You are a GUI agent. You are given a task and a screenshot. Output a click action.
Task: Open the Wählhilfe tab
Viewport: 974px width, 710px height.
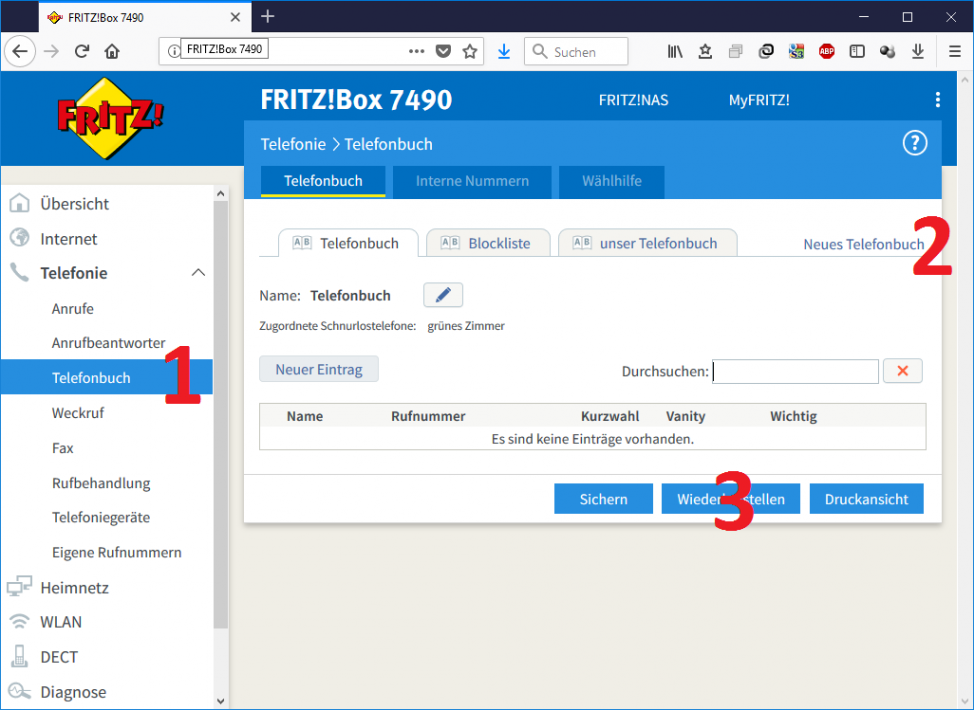(x=612, y=181)
